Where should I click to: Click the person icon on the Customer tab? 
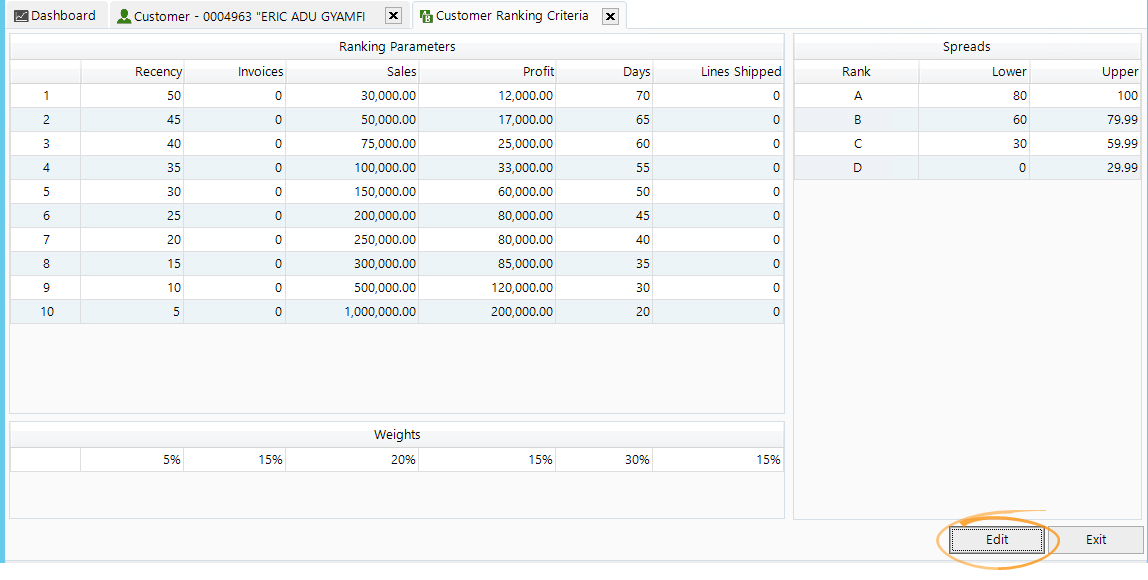point(122,15)
